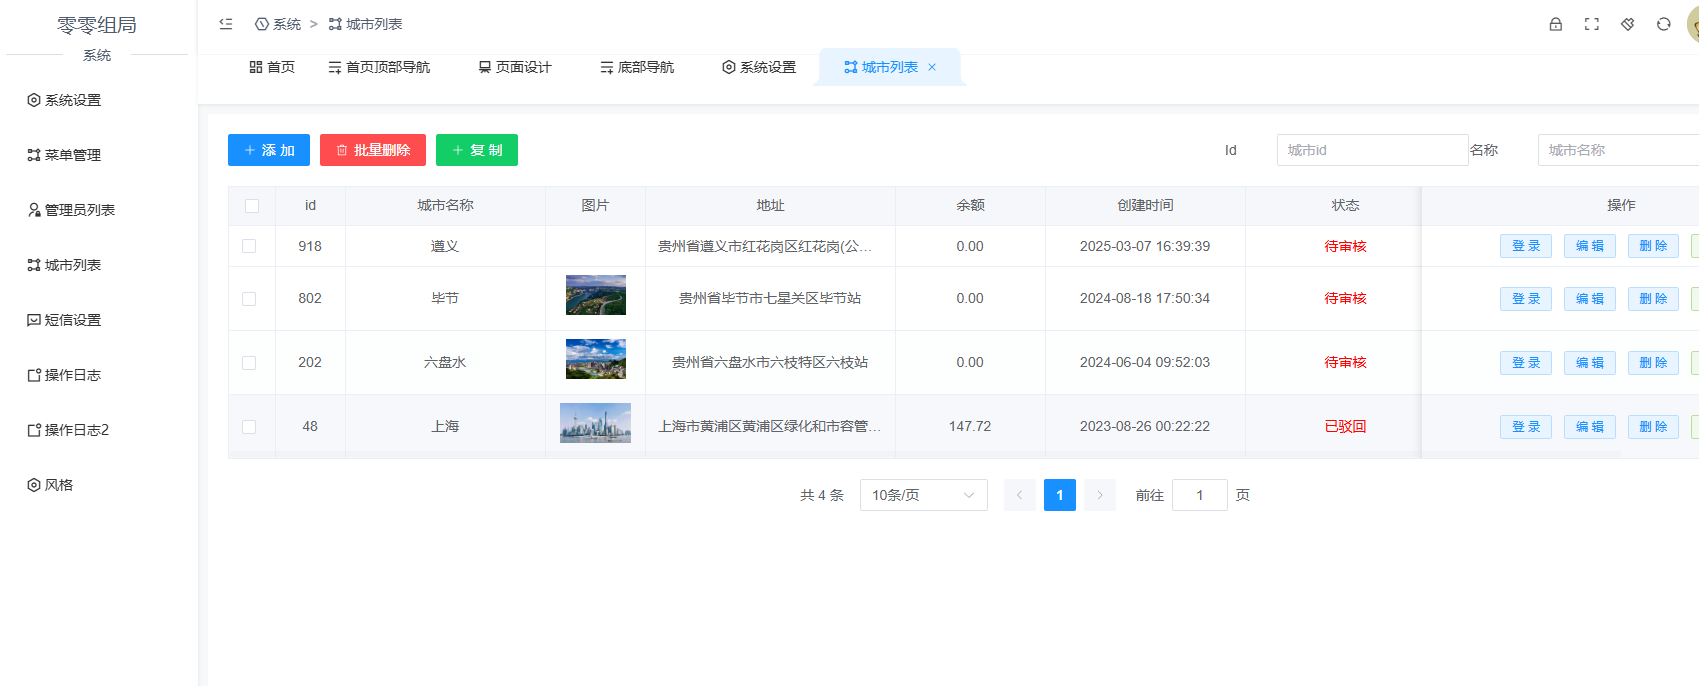Screen dimensions: 1699x686
Task: Open 管理员列表 in the sidebar
Action: (x=79, y=210)
